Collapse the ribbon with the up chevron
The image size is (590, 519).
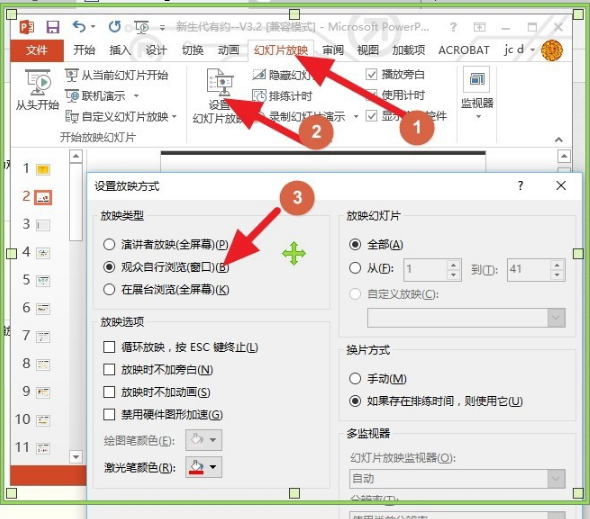[559, 140]
